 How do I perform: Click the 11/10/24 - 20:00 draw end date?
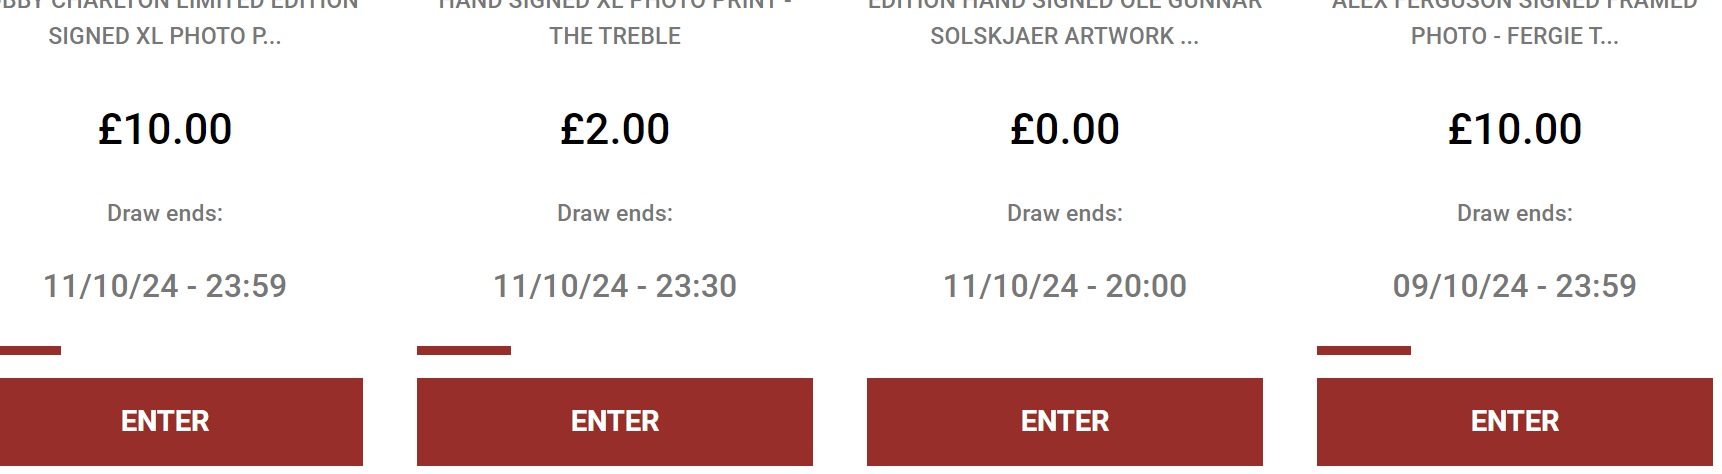click(1064, 286)
